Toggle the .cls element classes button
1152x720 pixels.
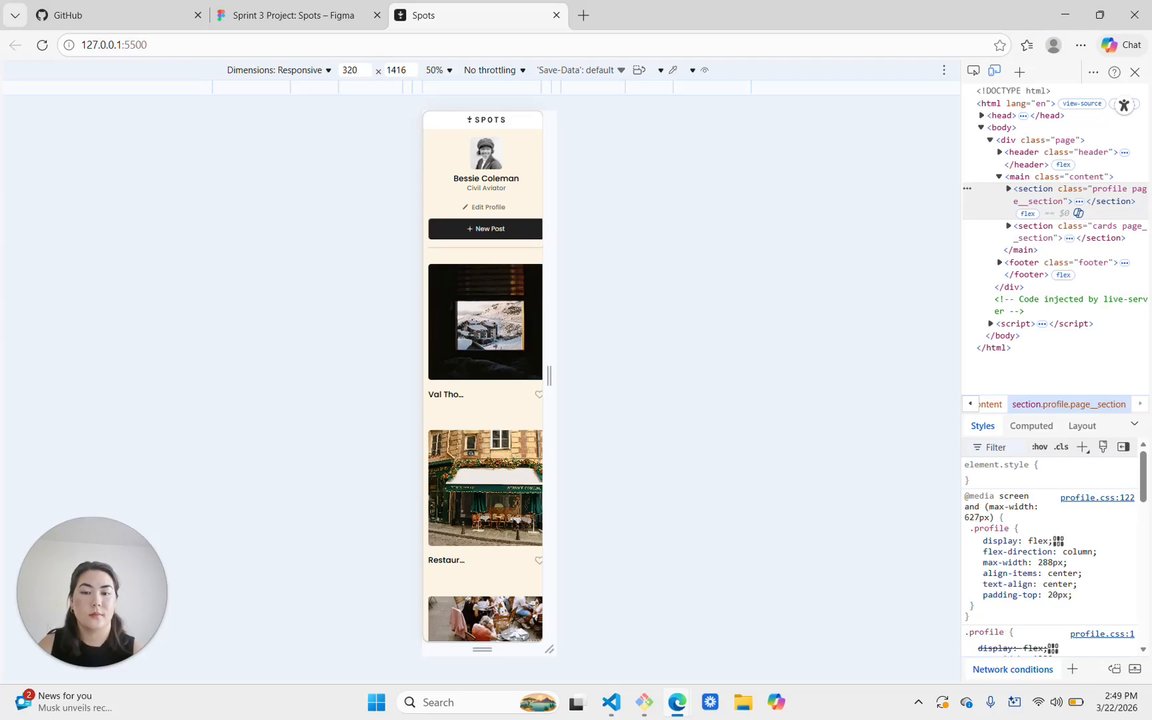(1061, 447)
